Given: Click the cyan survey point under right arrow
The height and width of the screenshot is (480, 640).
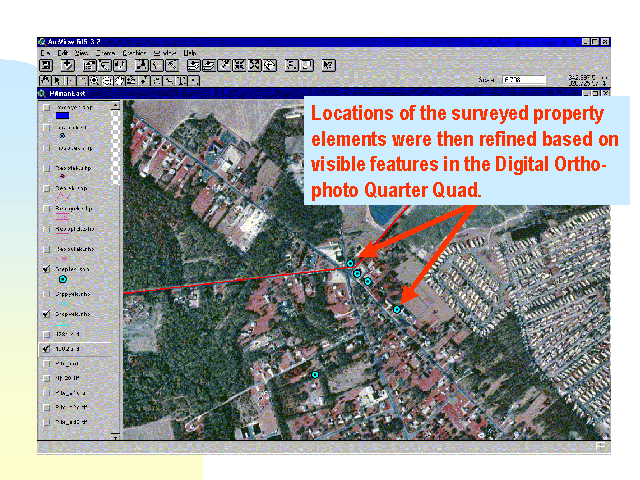Looking at the screenshot, I should coord(397,310).
